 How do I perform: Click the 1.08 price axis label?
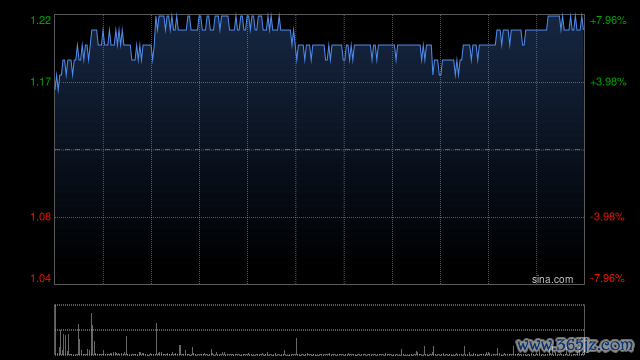click(41, 217)
